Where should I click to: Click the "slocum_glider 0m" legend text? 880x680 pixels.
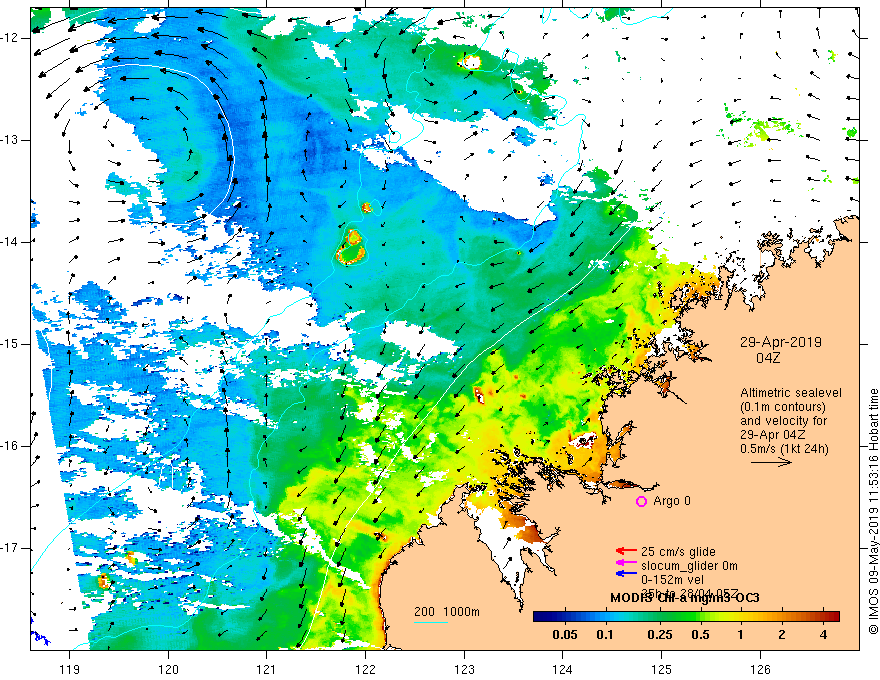(x=689, y=566)
